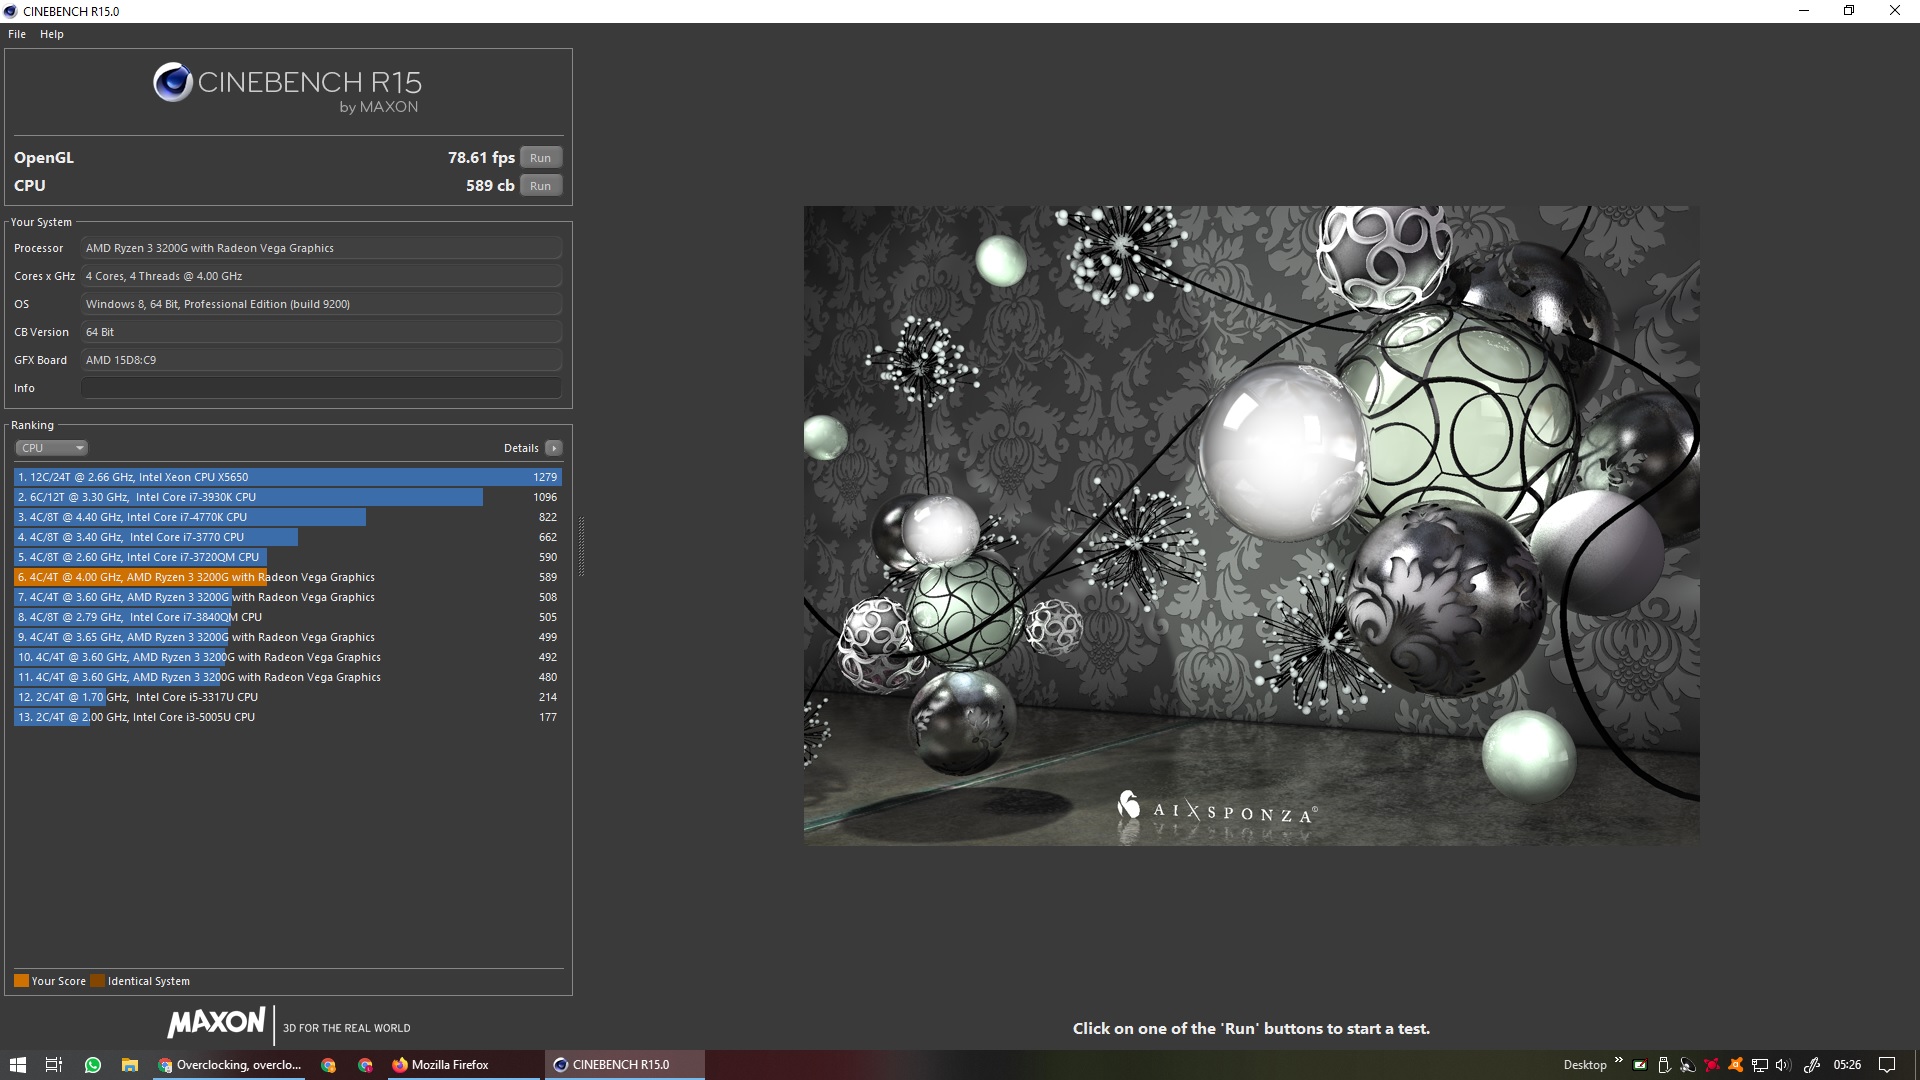Select ranking row 3 Intel Core i7-4770K
Viewport: 1920px width, 1080px height.
point(288,517)
